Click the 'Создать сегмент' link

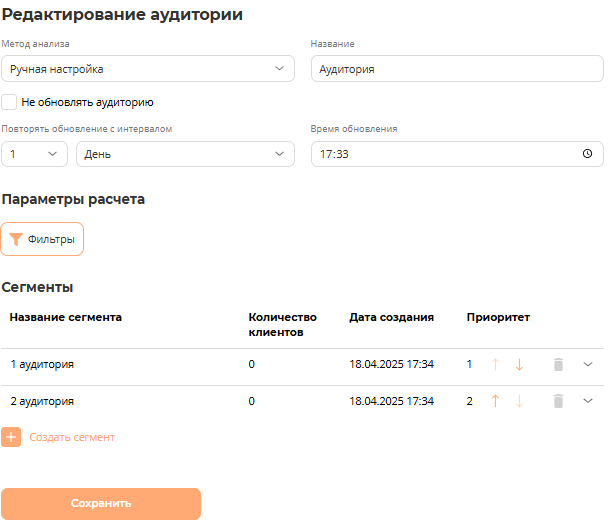tap(72, 437)
